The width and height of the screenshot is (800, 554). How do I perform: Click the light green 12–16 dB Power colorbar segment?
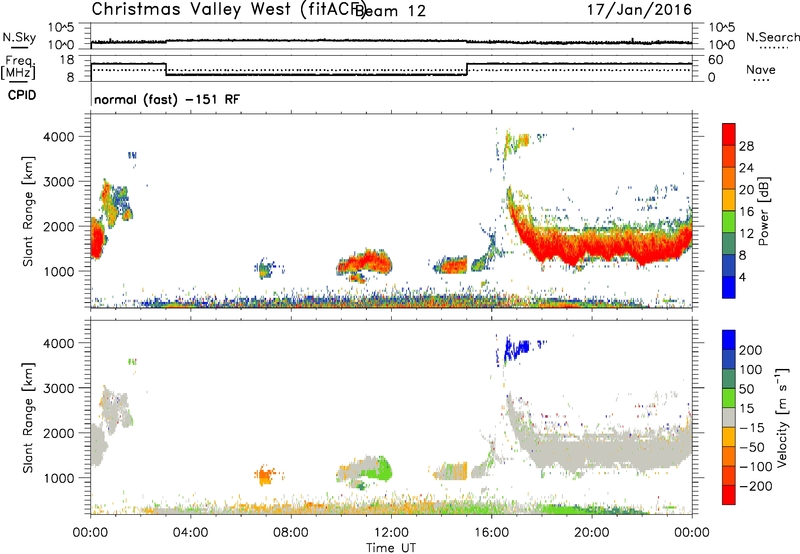(729, 222)
